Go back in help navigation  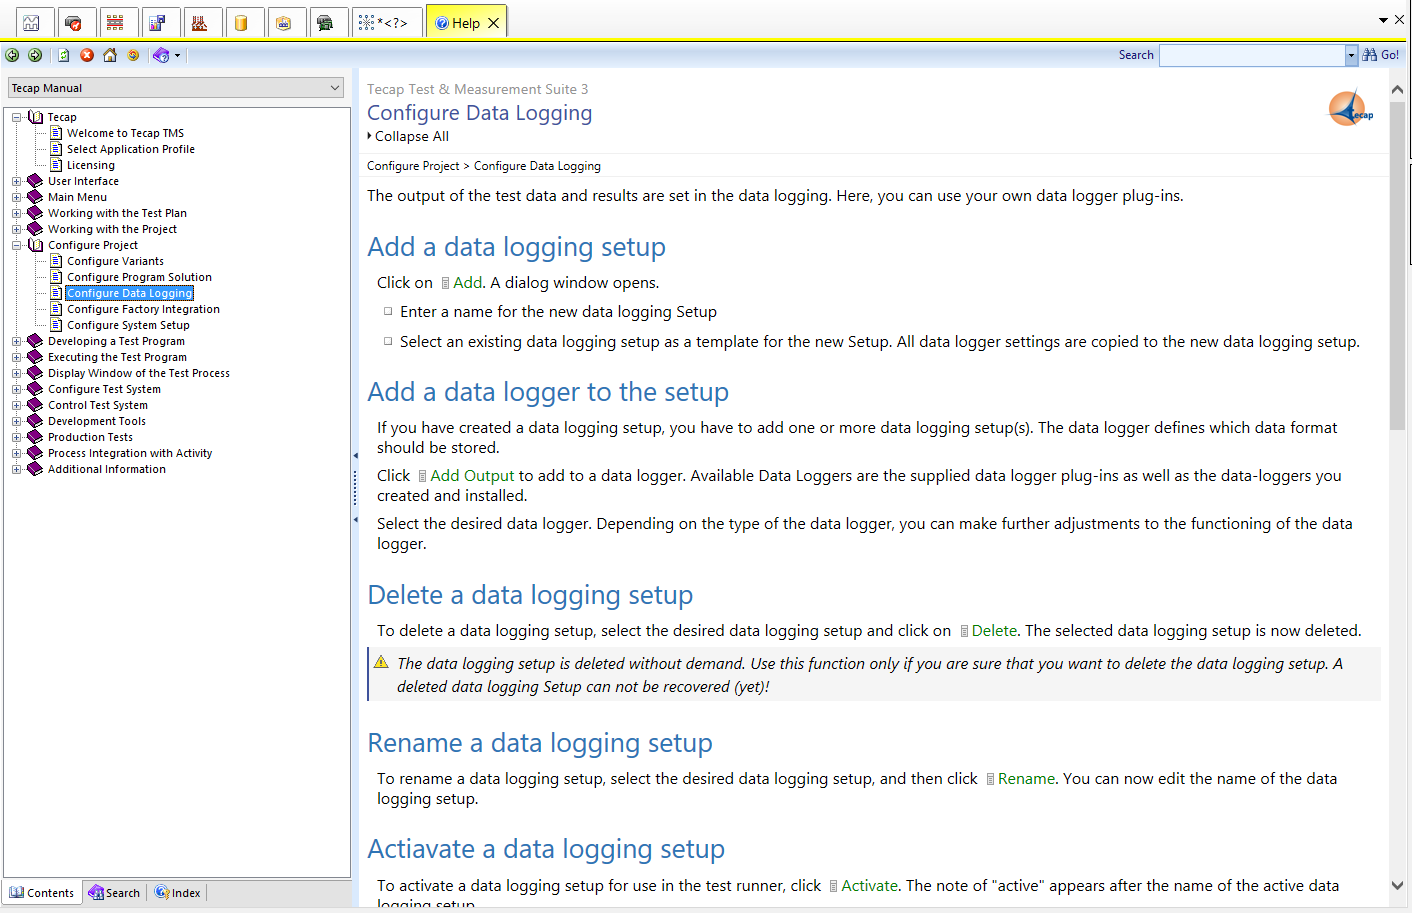12,55
